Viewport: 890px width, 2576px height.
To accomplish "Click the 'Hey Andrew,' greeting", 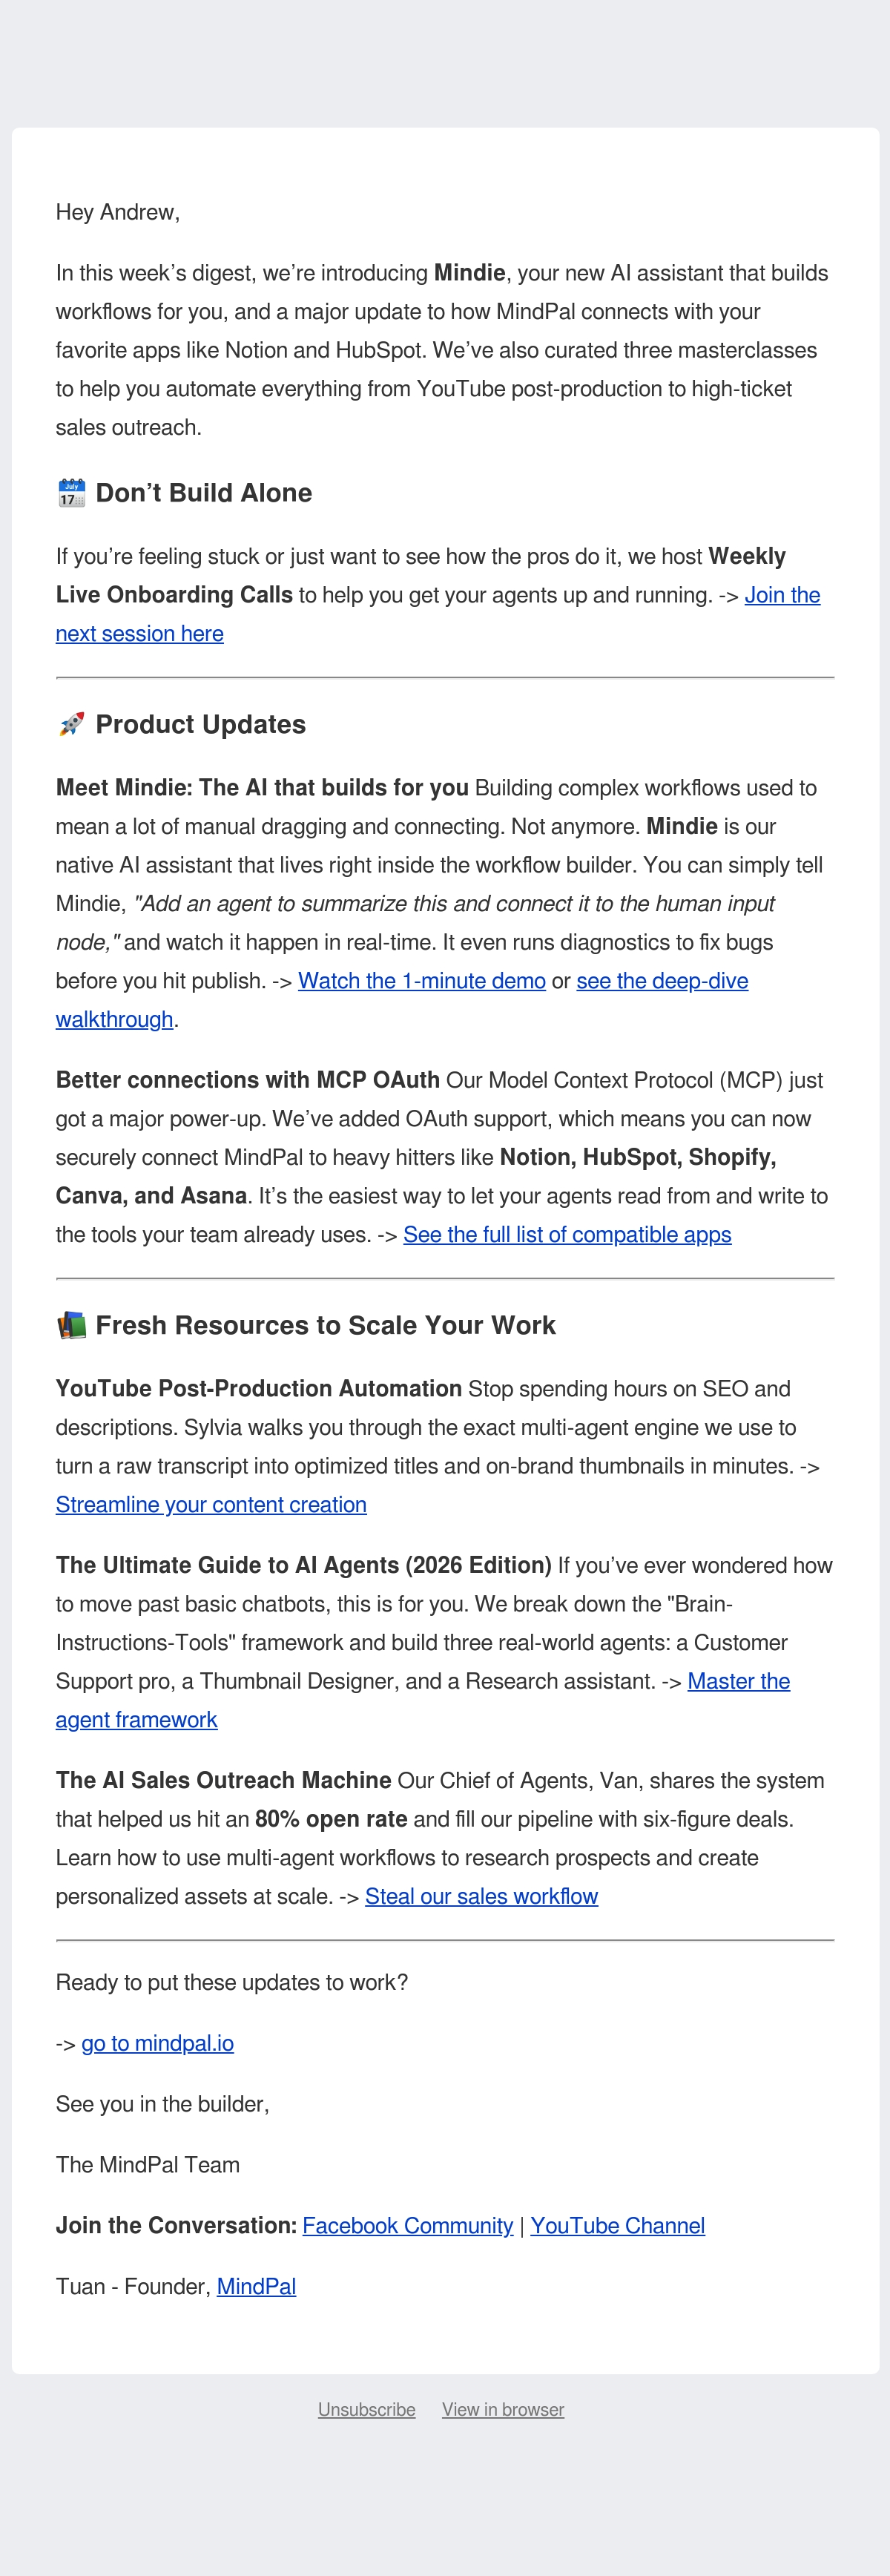I will click(118, 212).
